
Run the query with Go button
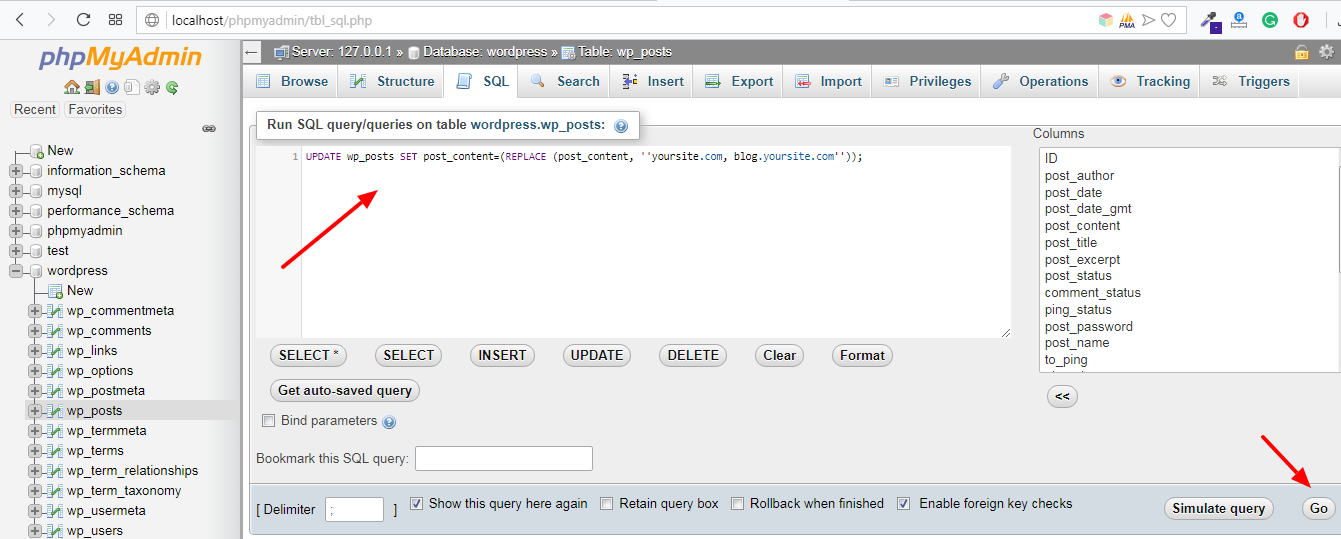click(1319, 508)
